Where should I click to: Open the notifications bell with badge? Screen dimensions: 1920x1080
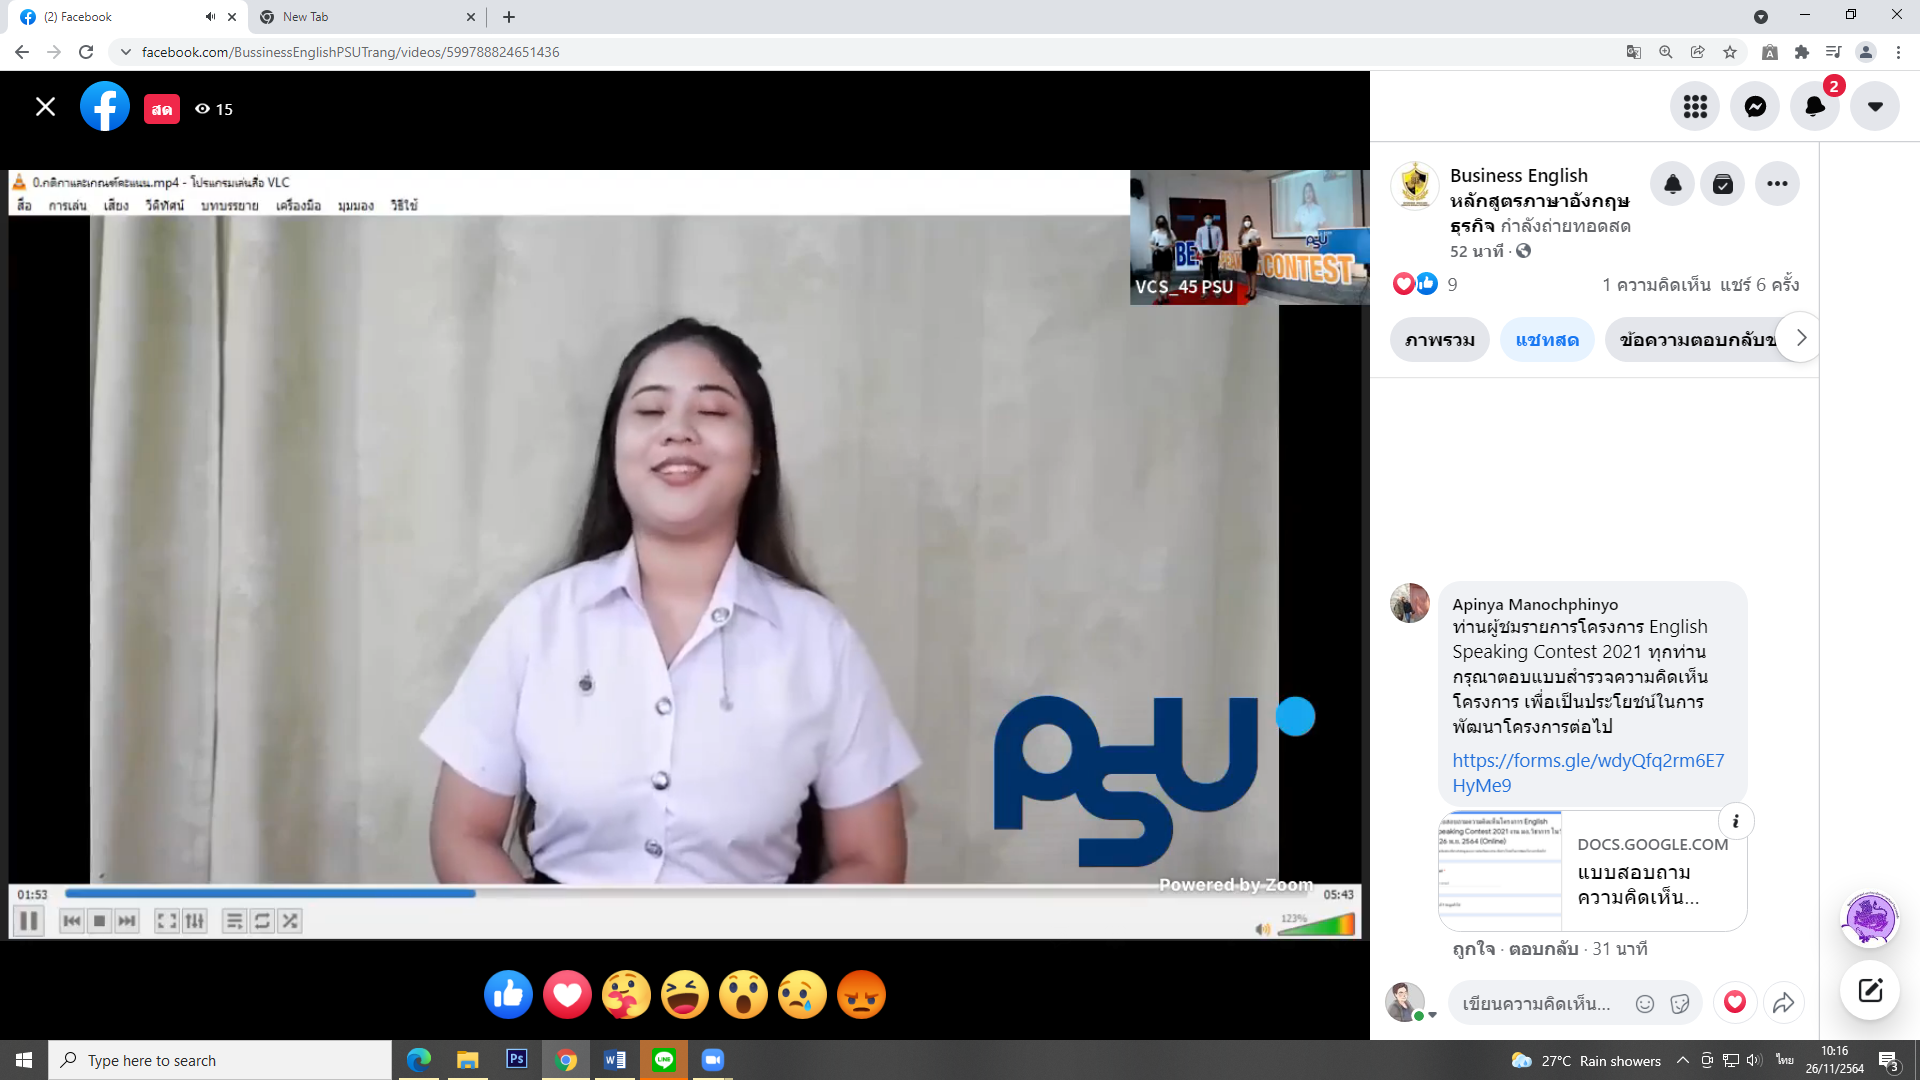tap(1815, 107)
